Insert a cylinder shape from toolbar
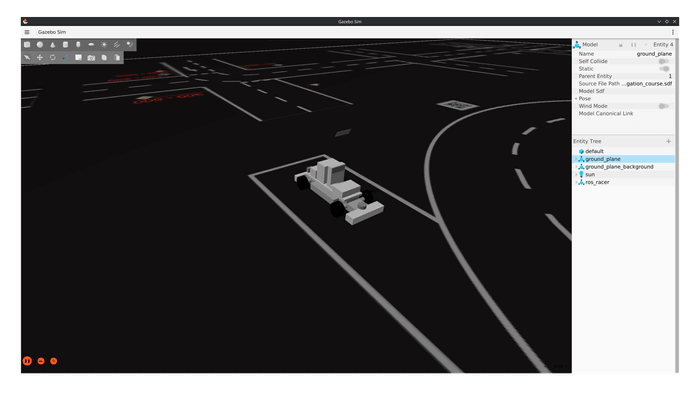The height and width of the screenshot is (398, 700). click(65, 45)
